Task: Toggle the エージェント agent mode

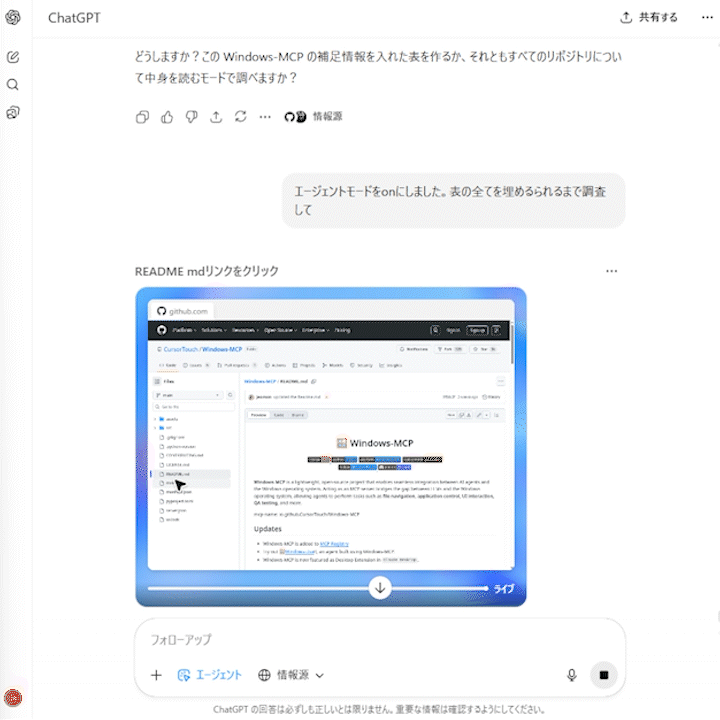Action: 209,675
